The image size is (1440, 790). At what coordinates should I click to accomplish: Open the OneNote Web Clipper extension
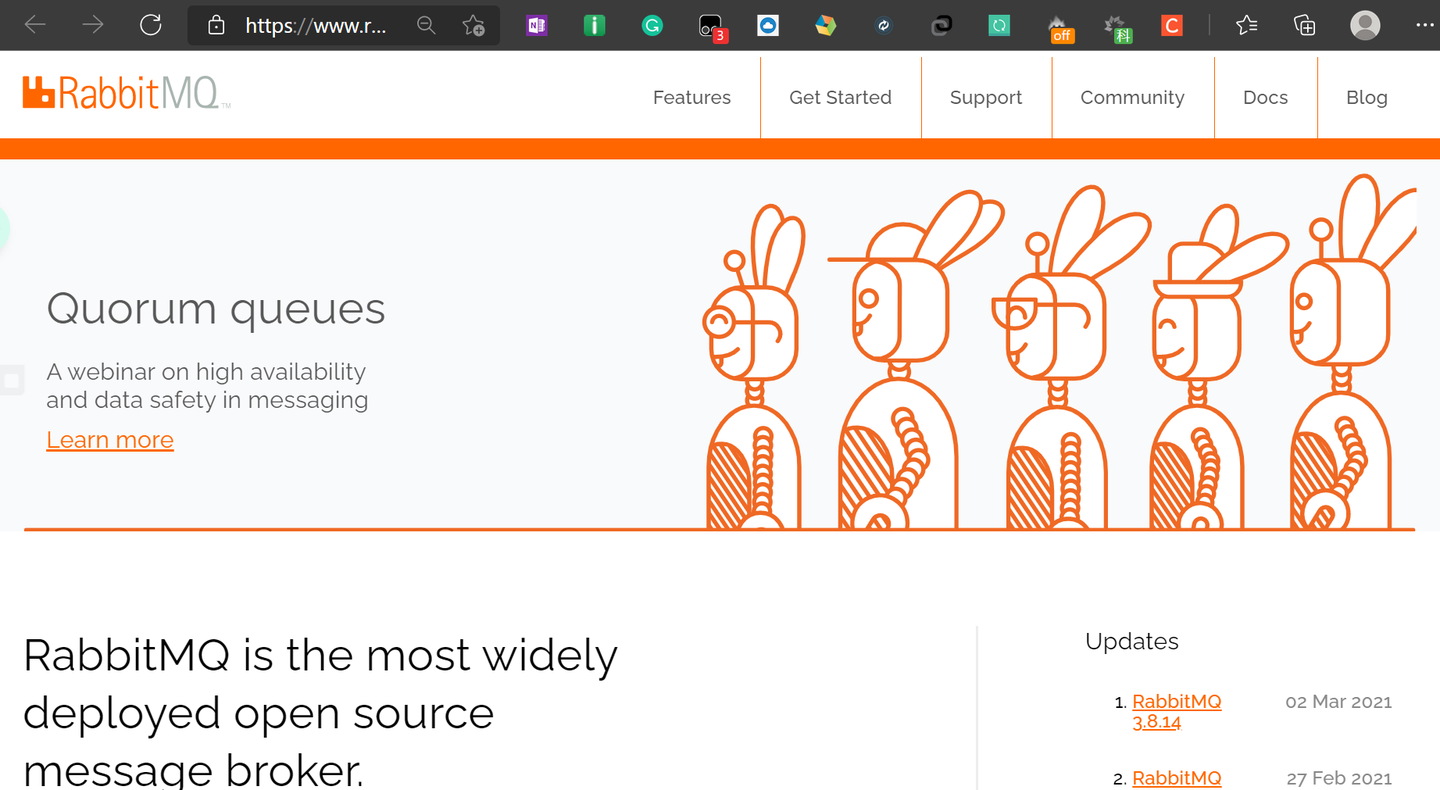[x=536, y=25]
